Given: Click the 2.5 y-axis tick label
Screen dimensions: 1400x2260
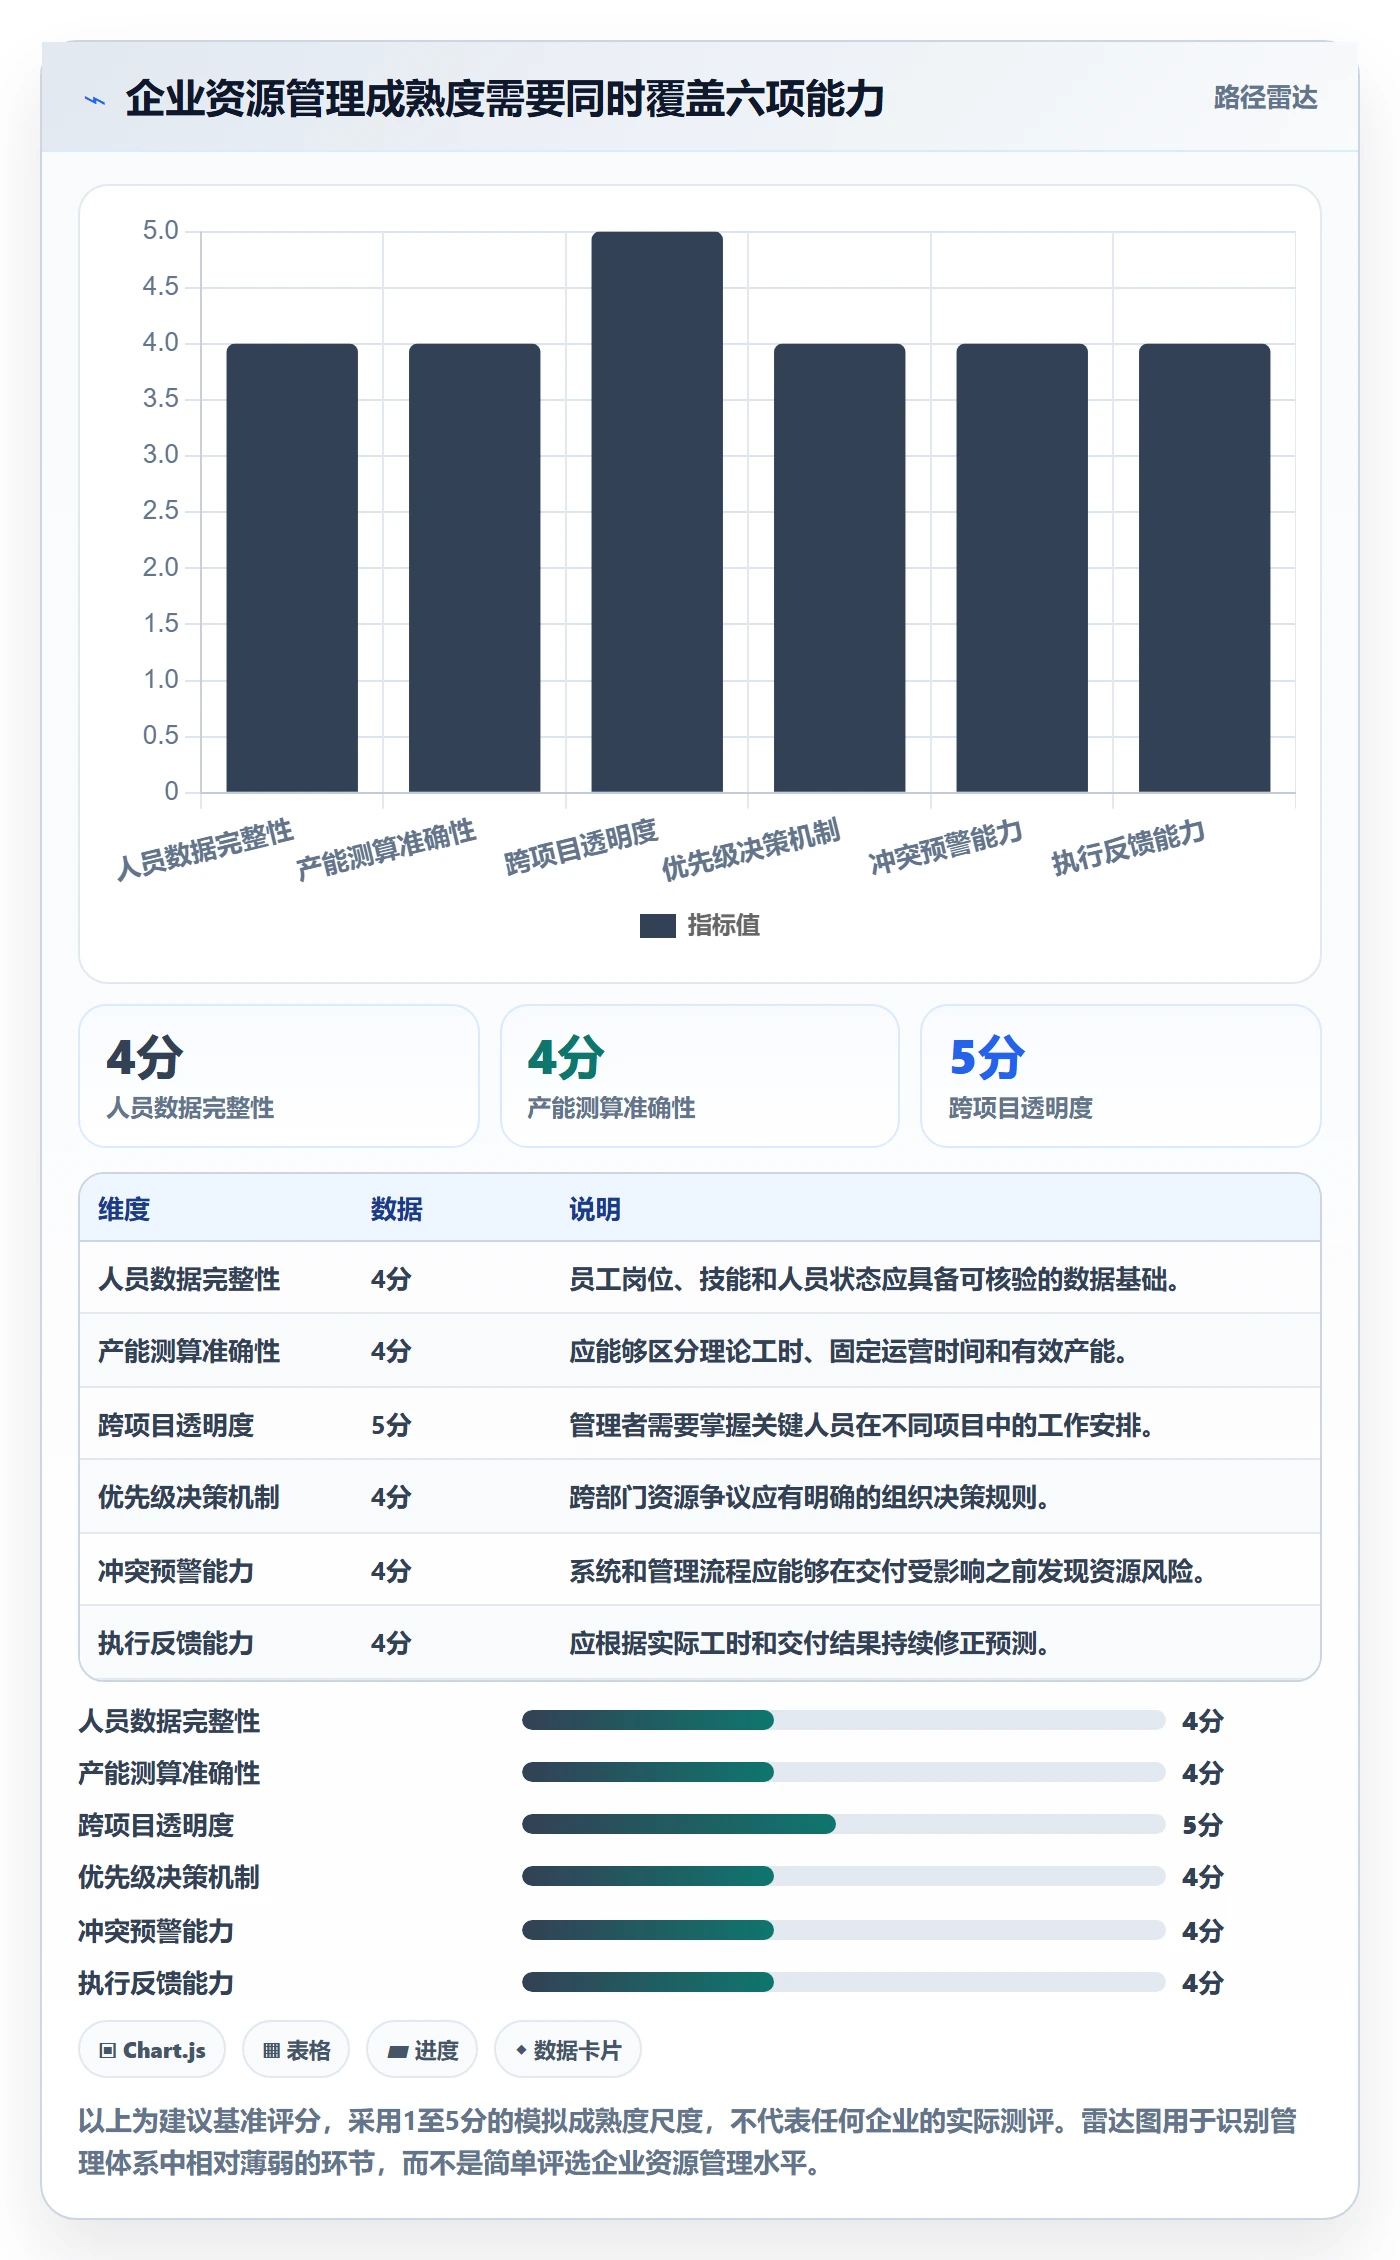Looking at the screenshot, I should click(160, 511).
